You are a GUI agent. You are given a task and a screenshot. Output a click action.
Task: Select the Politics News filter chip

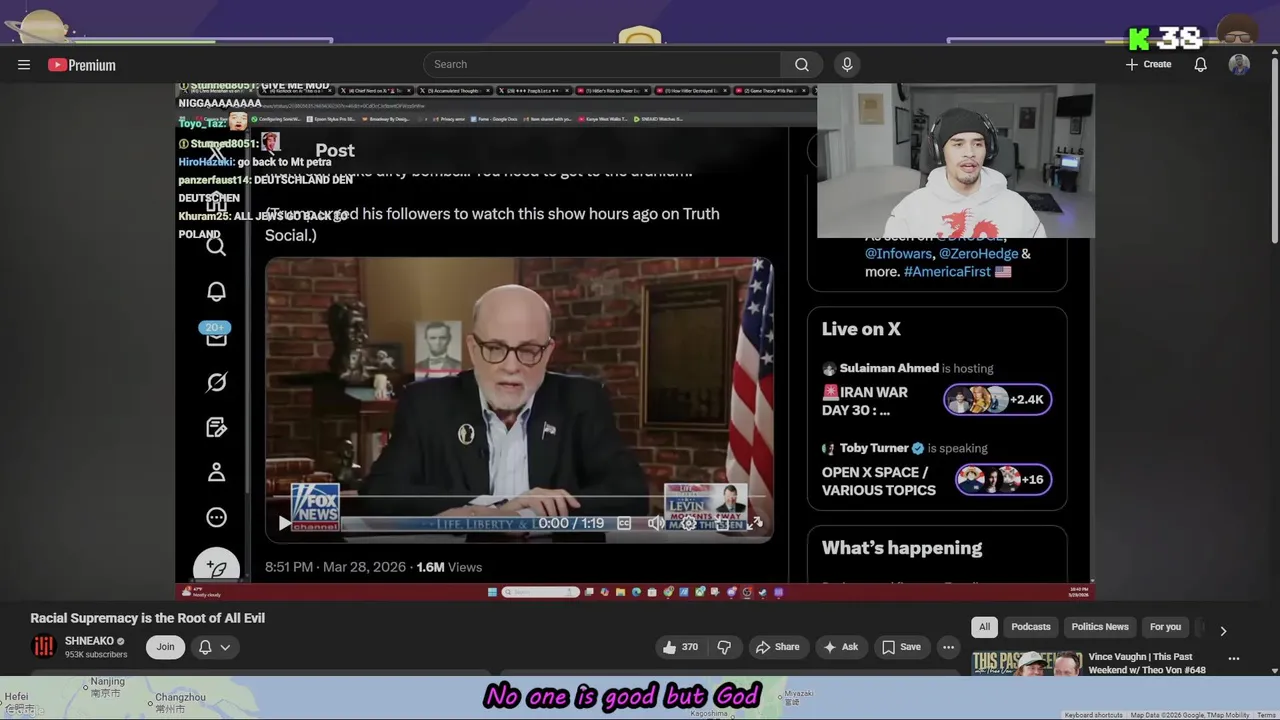[x=1100, y=627]
